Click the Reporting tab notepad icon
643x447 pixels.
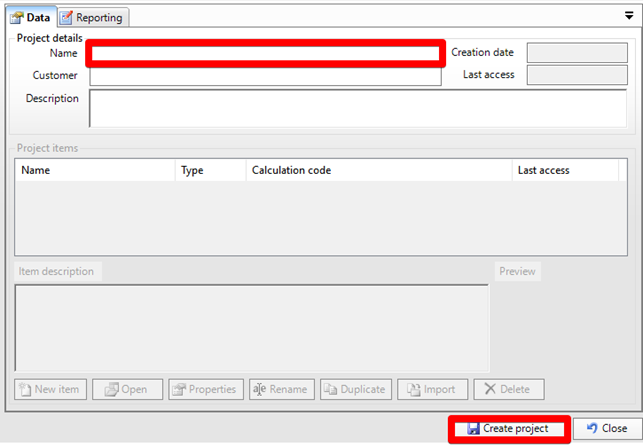66,18
